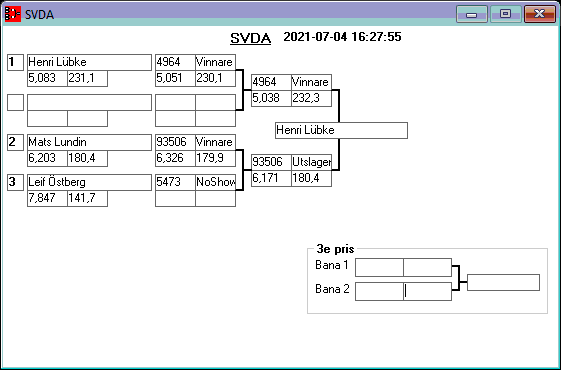The image size is (561, 370).
Task: Maximize the SVDA window
Action: click(505, 14)
